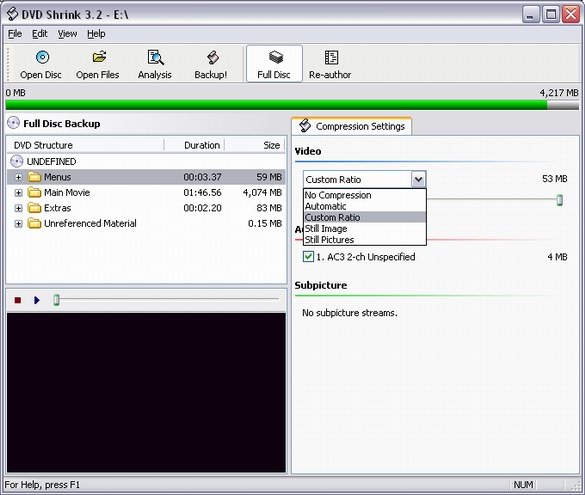Image resolution: width=585 pixels, height=495 pixels.
Task: Click the 01:46.56 duration value
Action: tap(202, 192)
